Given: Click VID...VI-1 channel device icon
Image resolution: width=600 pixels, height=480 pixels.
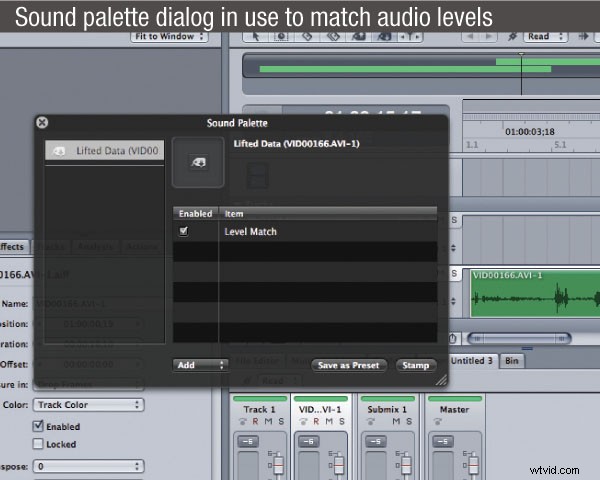Looking at the screenshot, I should [303, 421].
